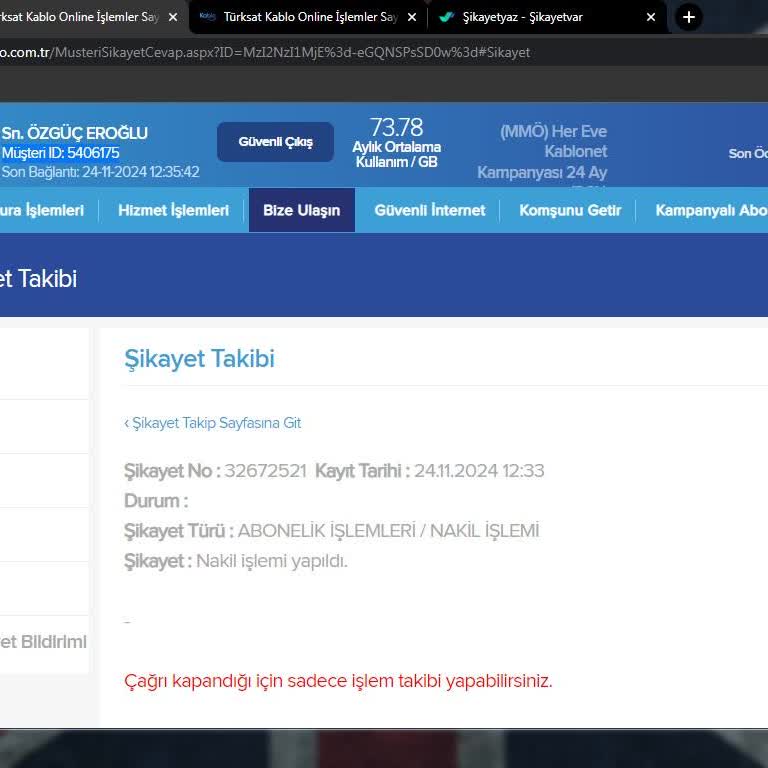768x768 pixels.
Task: Switch to the Şikayetyaz - Şikayetvar tab
Action: 546,17
